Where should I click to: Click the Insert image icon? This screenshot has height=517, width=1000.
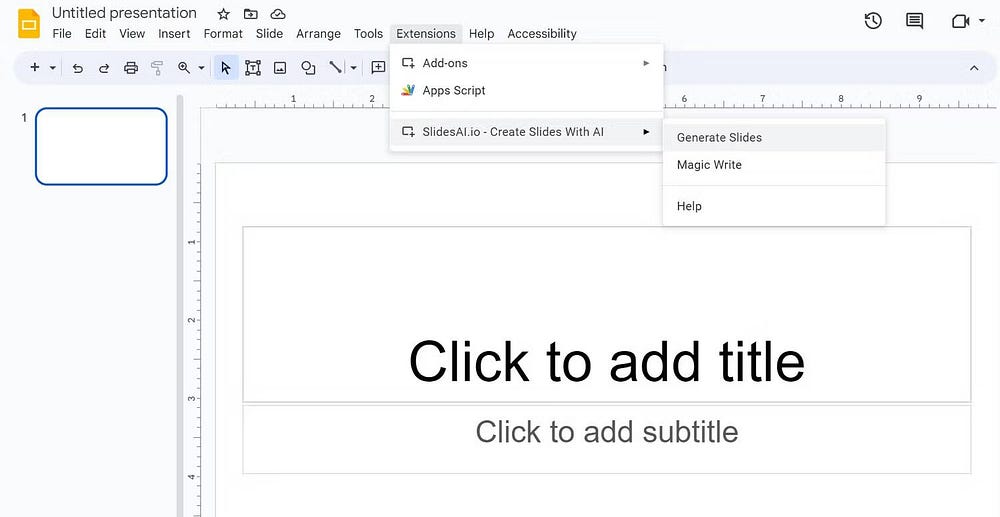(x=280, y=68)
